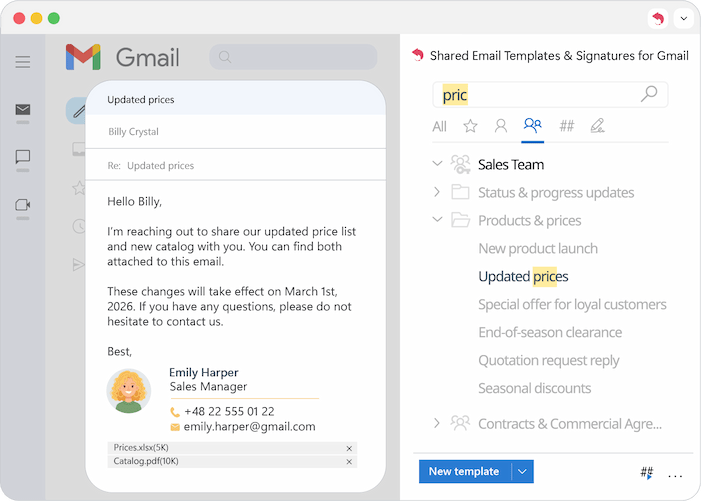Select the Quotation request reply template
This screenshot has height=501, width=701.
click(549, 361)
